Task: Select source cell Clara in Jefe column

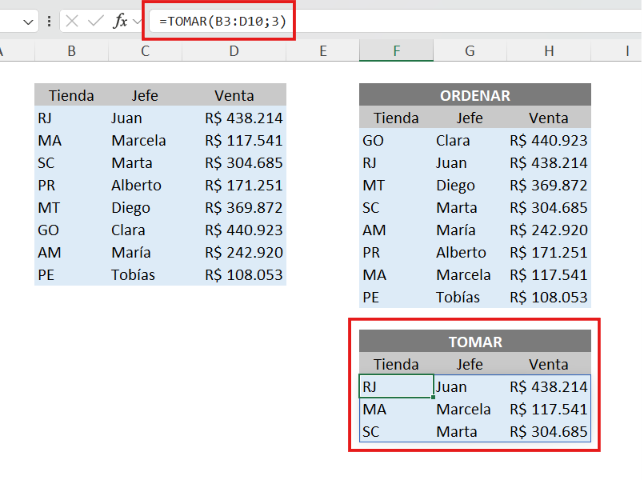Action: (x=145, y=230)
